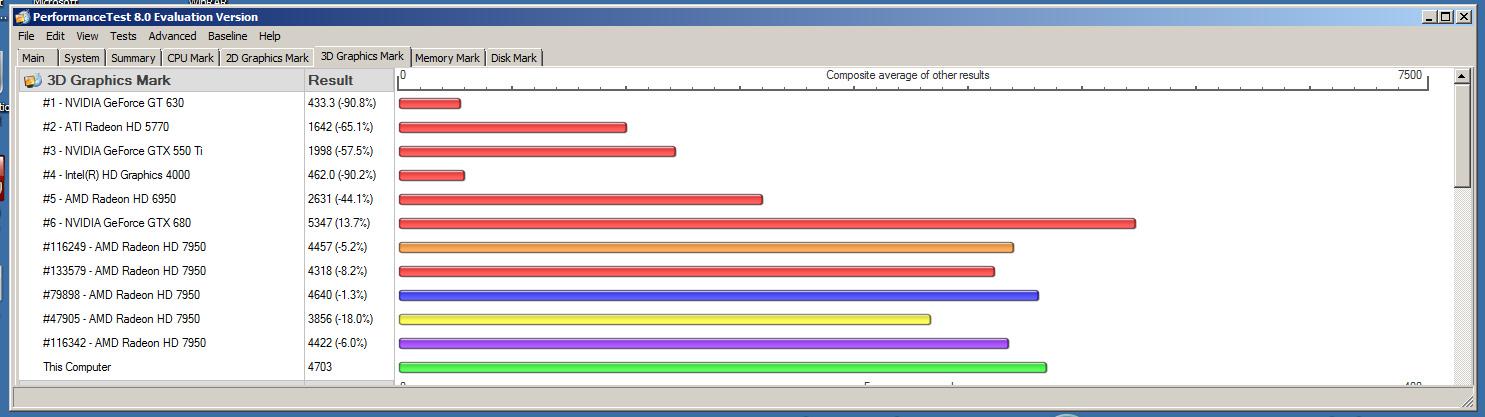Click result value 433.3 (-90.8%)

click(342, 103)
